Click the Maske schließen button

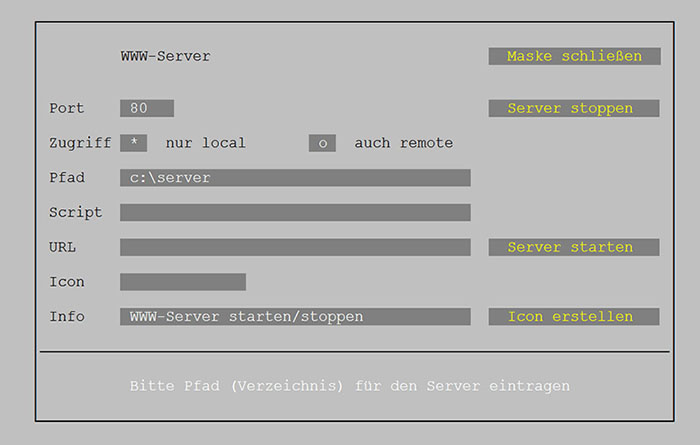pyautogui.click(x=574, y=57)
